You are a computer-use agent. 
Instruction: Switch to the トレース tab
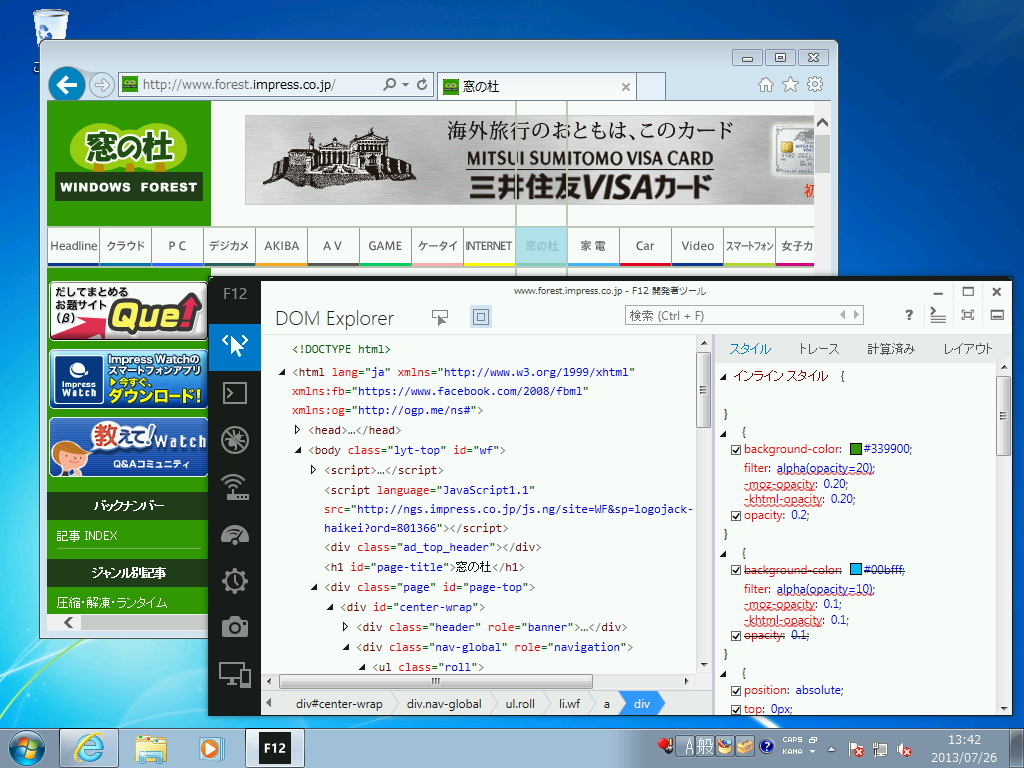tap(818, 349)
